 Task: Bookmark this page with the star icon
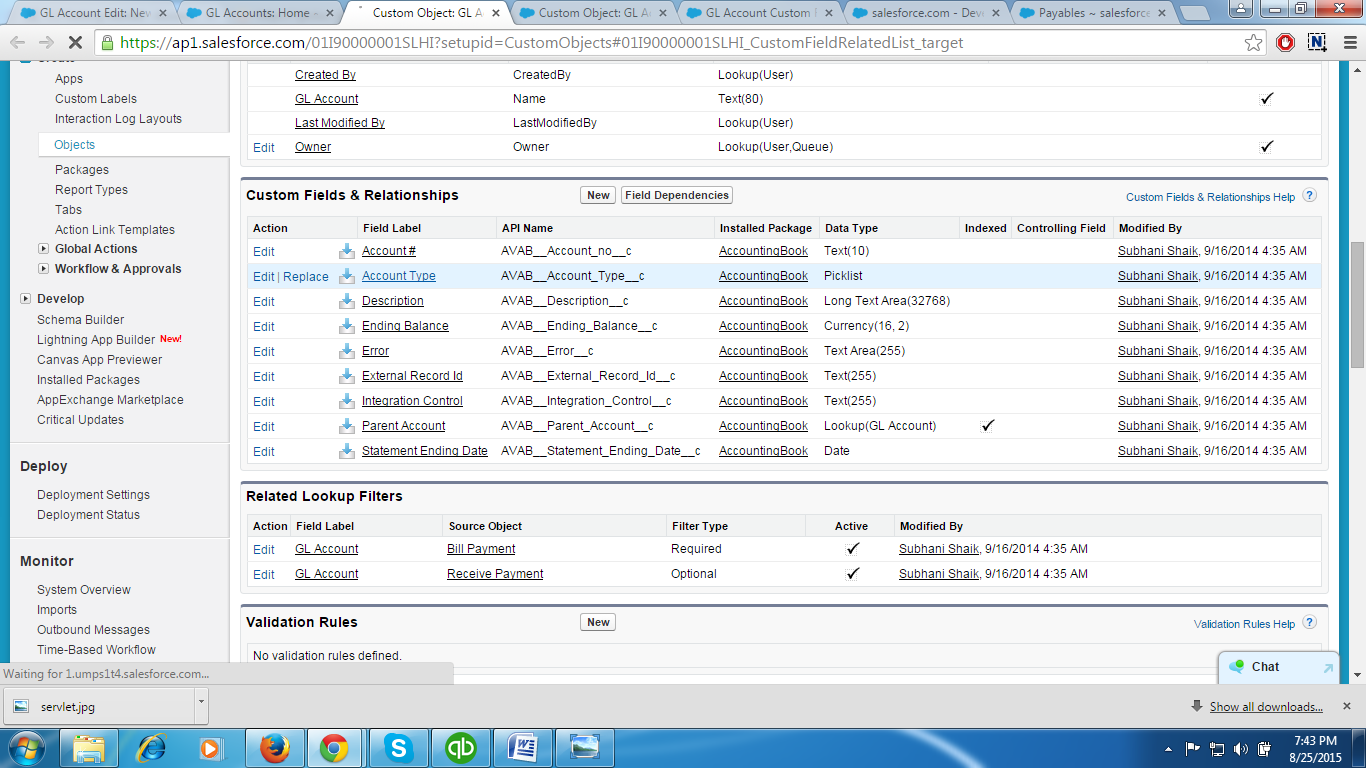coord(1253,43)
